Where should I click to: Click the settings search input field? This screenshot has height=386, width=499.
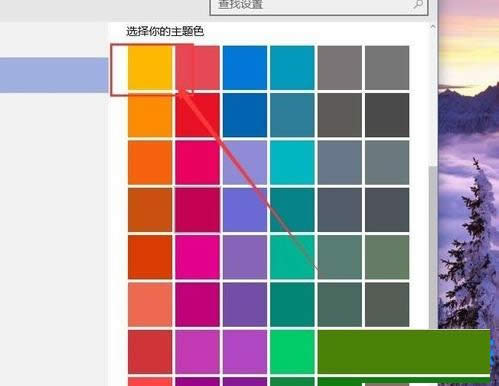[319, 6]
